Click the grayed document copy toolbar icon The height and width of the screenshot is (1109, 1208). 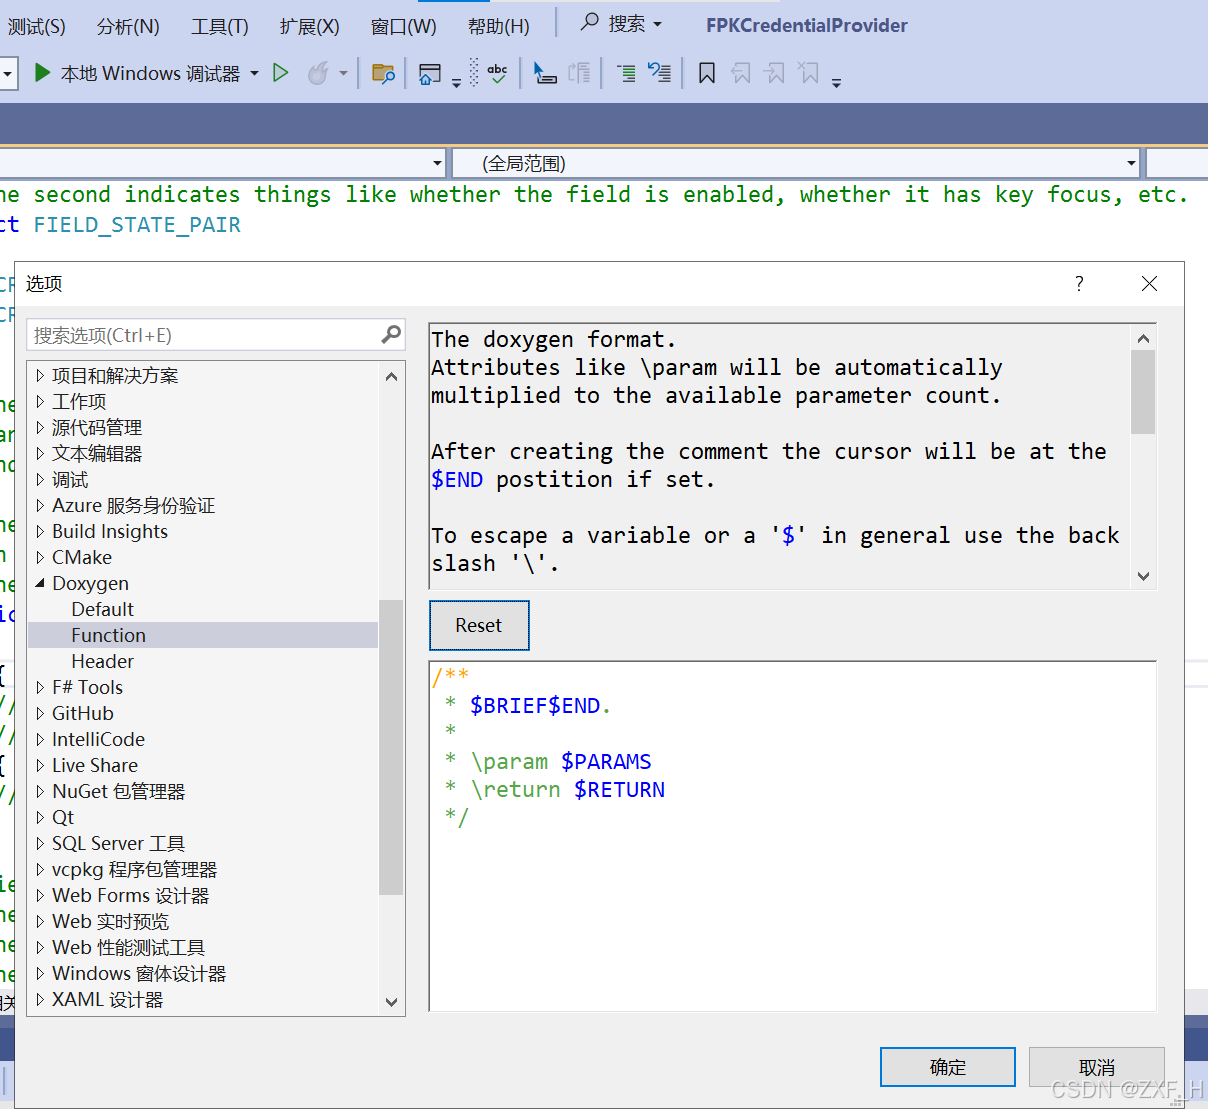(579, 73)
